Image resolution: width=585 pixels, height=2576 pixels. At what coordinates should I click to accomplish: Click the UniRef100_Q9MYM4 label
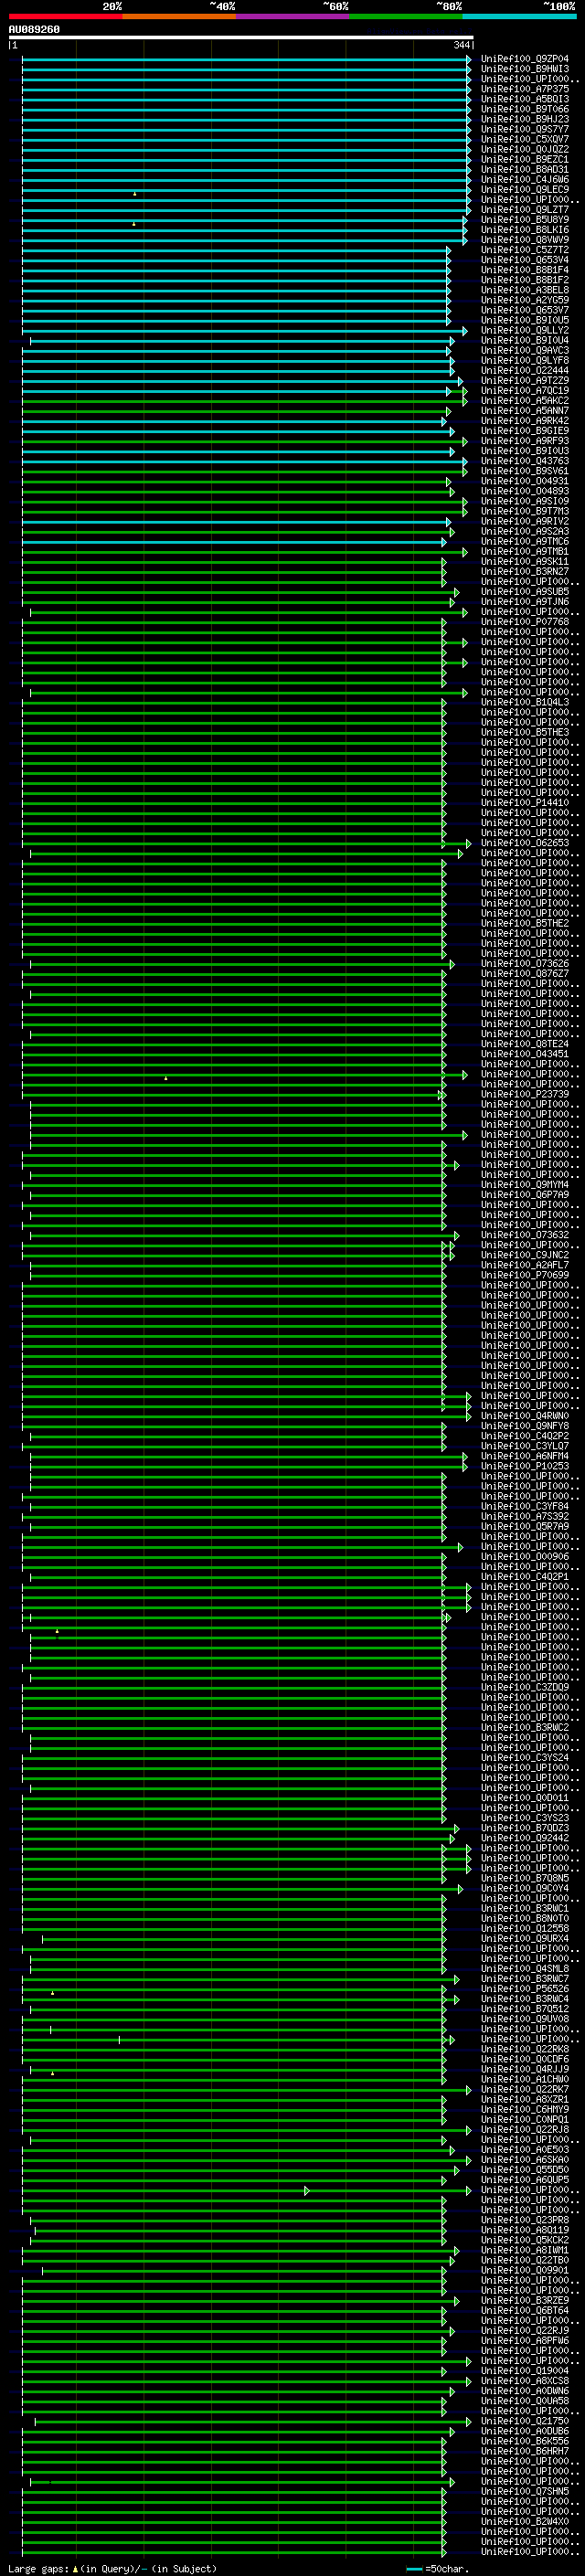point(525,1184)
